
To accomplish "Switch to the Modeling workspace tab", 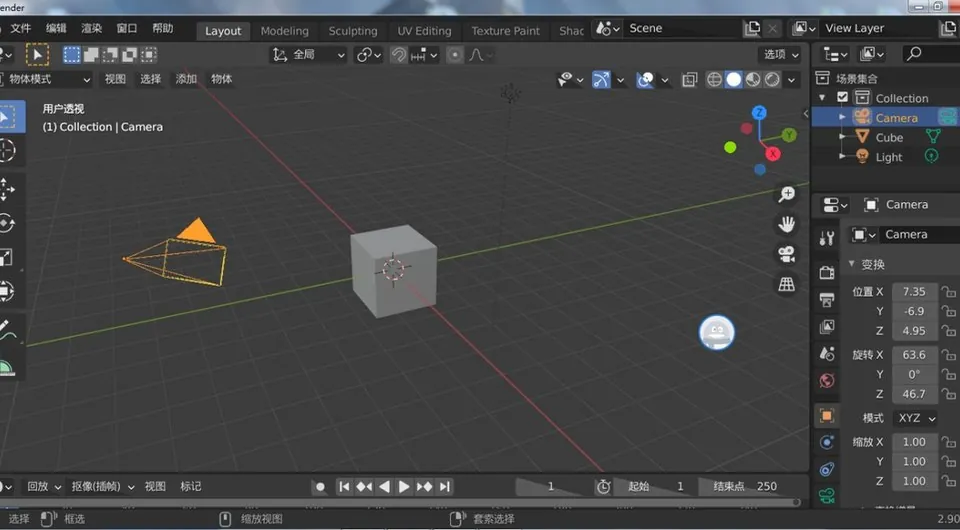I will 285,31.
